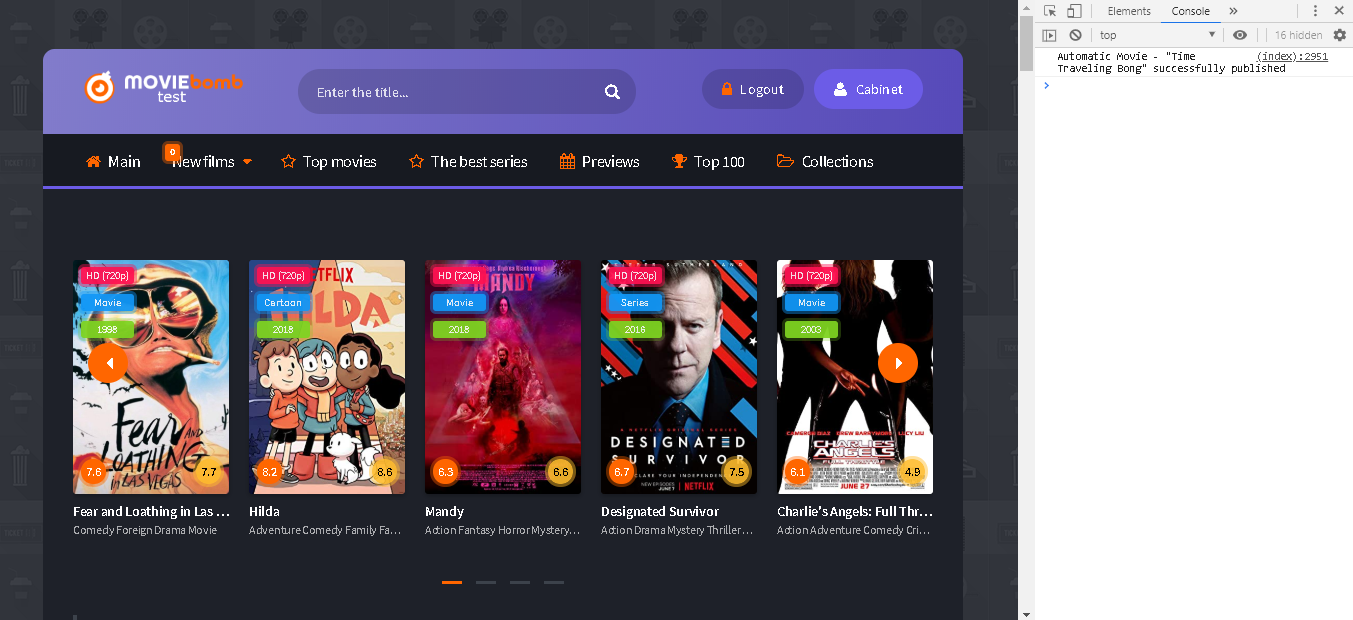Image resolution: width=1353 pixels, height=620 pixels.
Task: Click the Series tag on Designated Survivor
Action: pyautogui.click(x=635, y=302)
